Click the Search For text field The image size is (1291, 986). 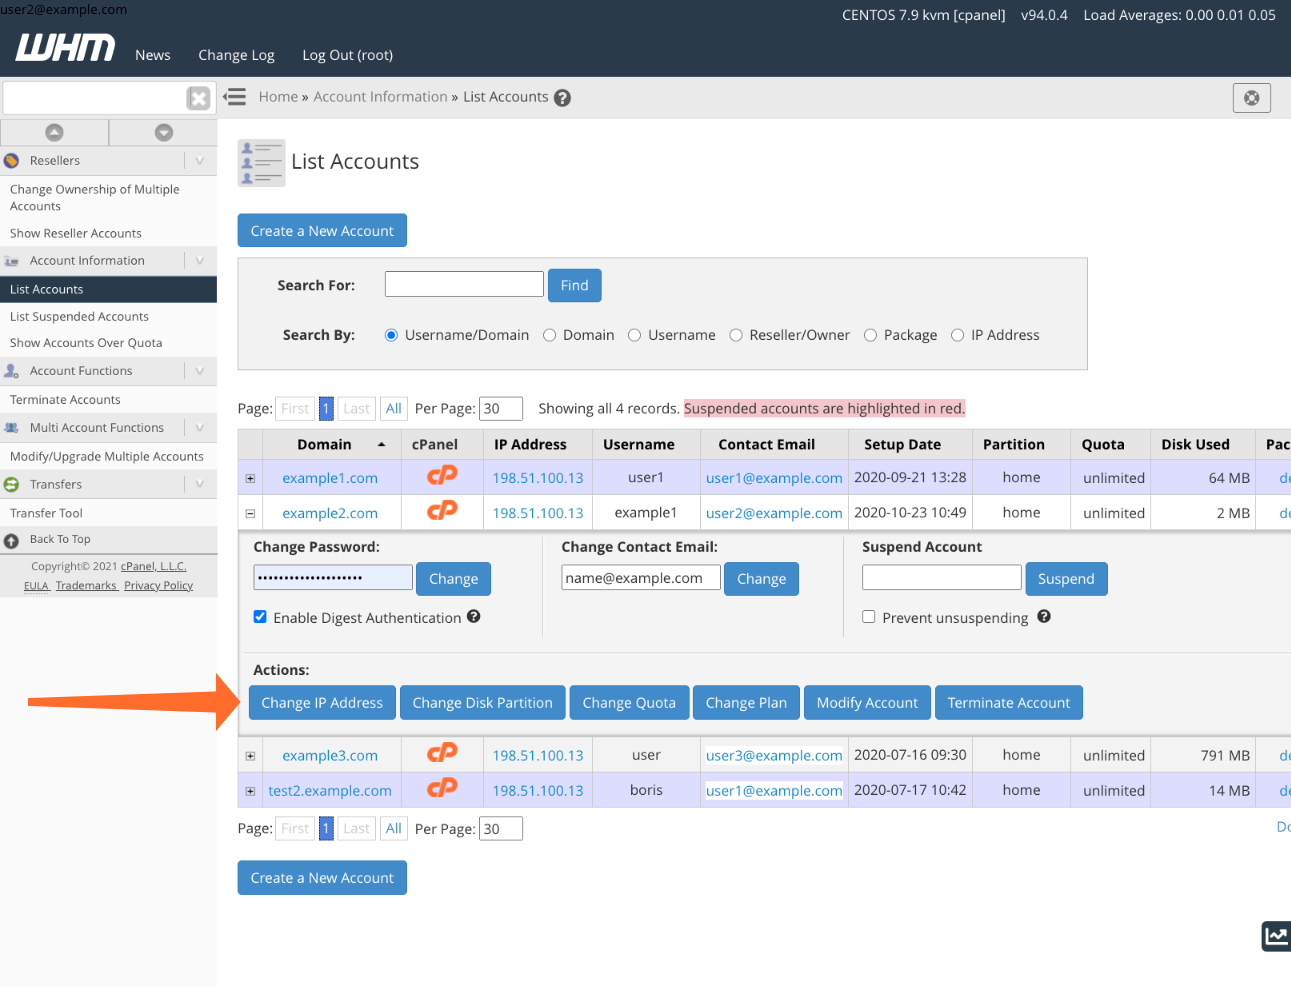pyautogui.click(x=464, y=284)
